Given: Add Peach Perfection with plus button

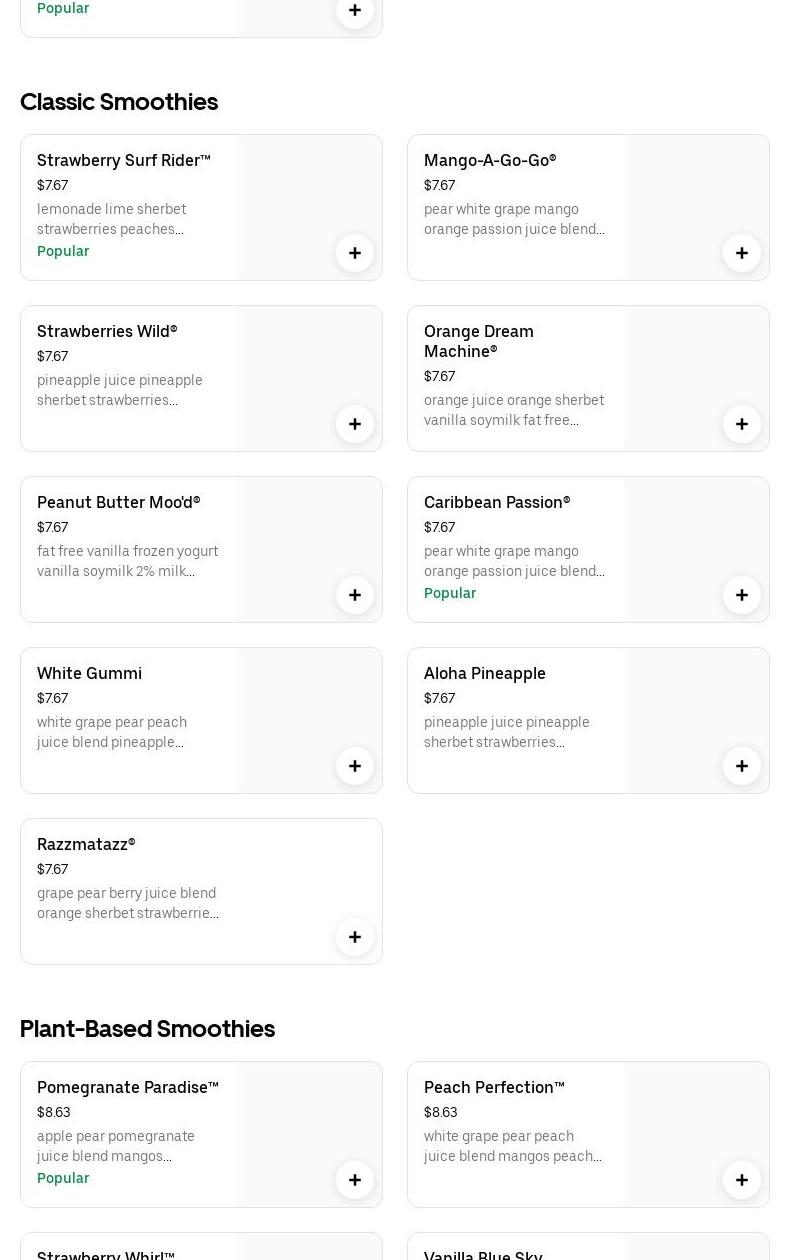Looking at the screenshot, I should coord(742,1180).
